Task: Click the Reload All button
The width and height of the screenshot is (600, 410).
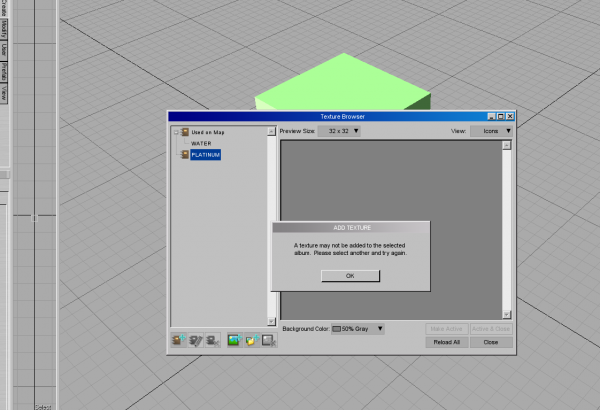Action: point(447,342)
